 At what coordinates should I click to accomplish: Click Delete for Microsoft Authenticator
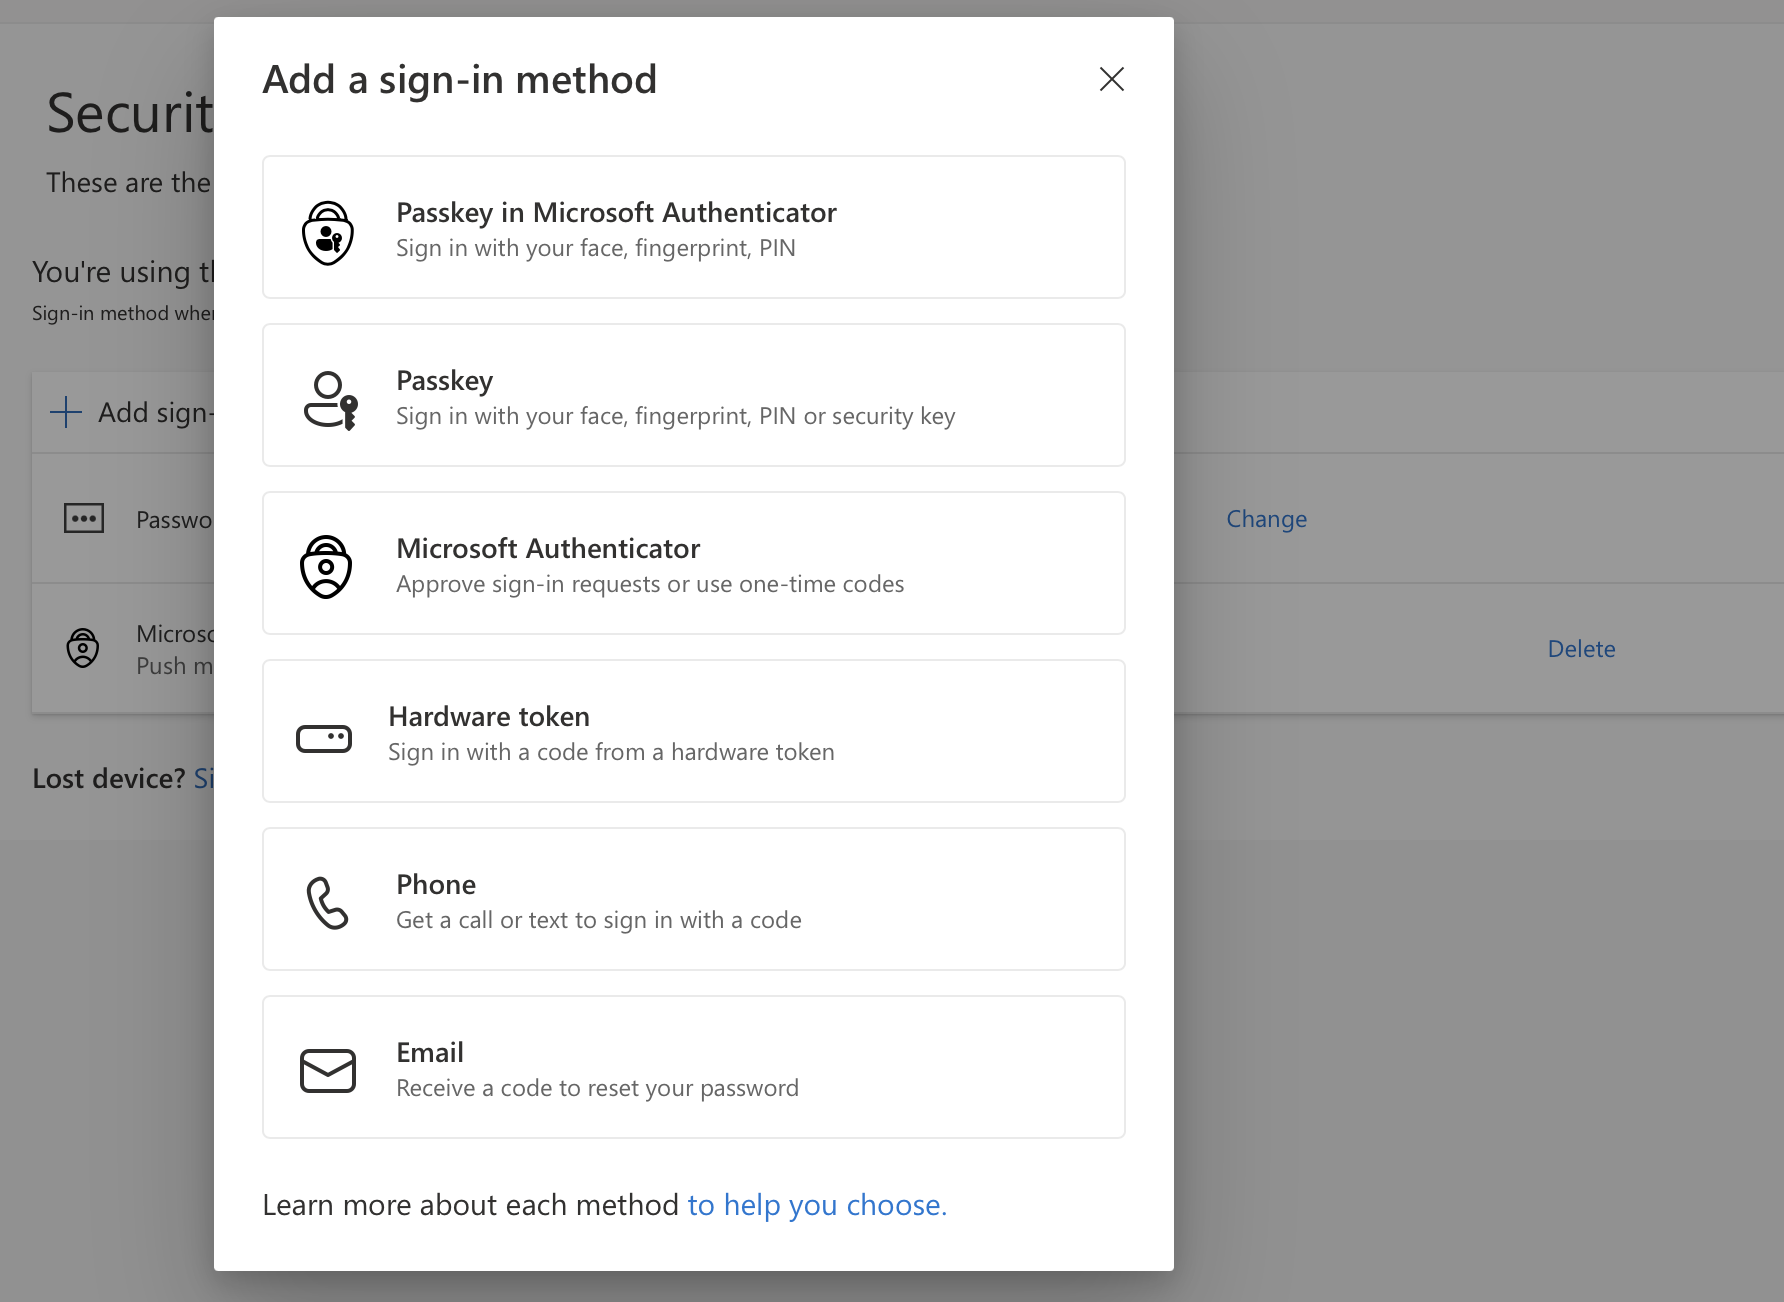coord(1582,649)
